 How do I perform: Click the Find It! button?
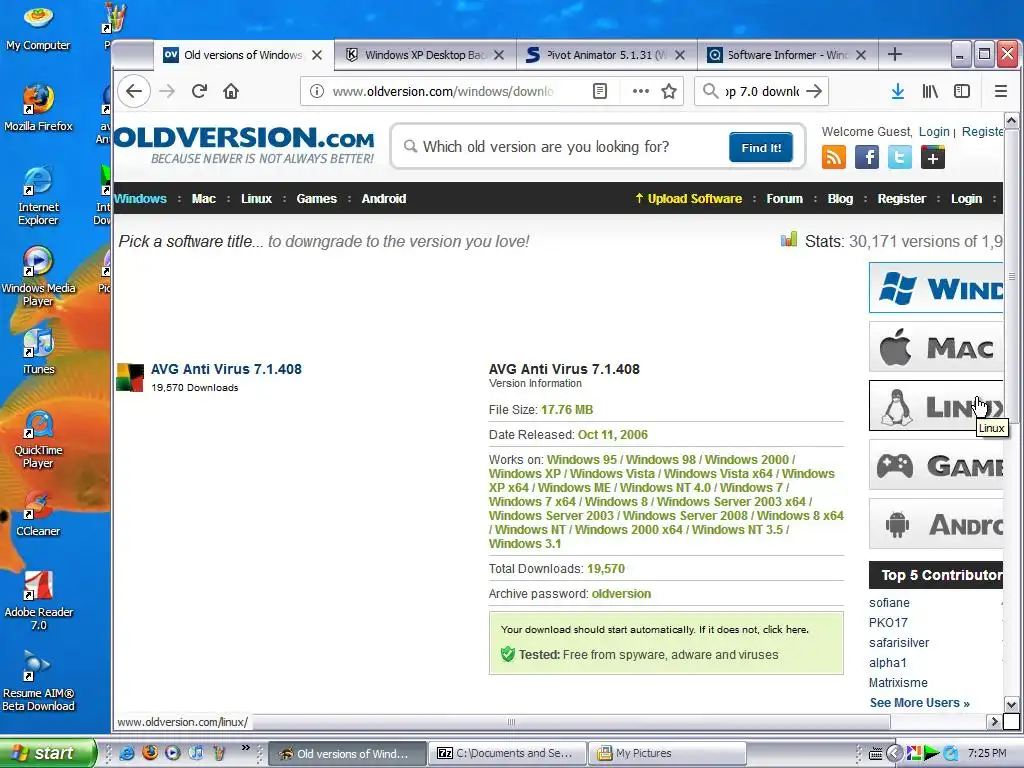(x=761, y=148)
